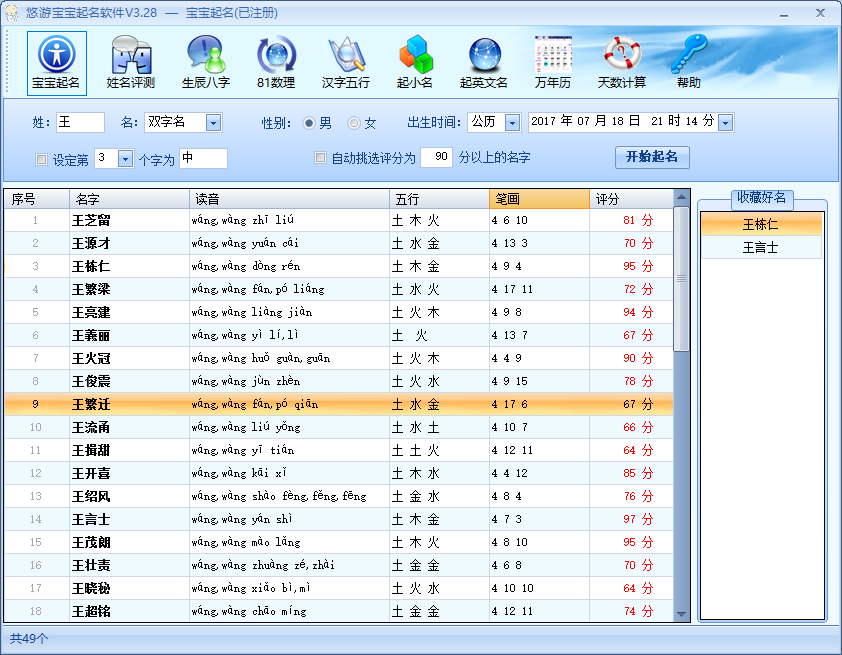842x655 pixels.
Task: Open the 万年历 calendar tool
Action: 552,60
